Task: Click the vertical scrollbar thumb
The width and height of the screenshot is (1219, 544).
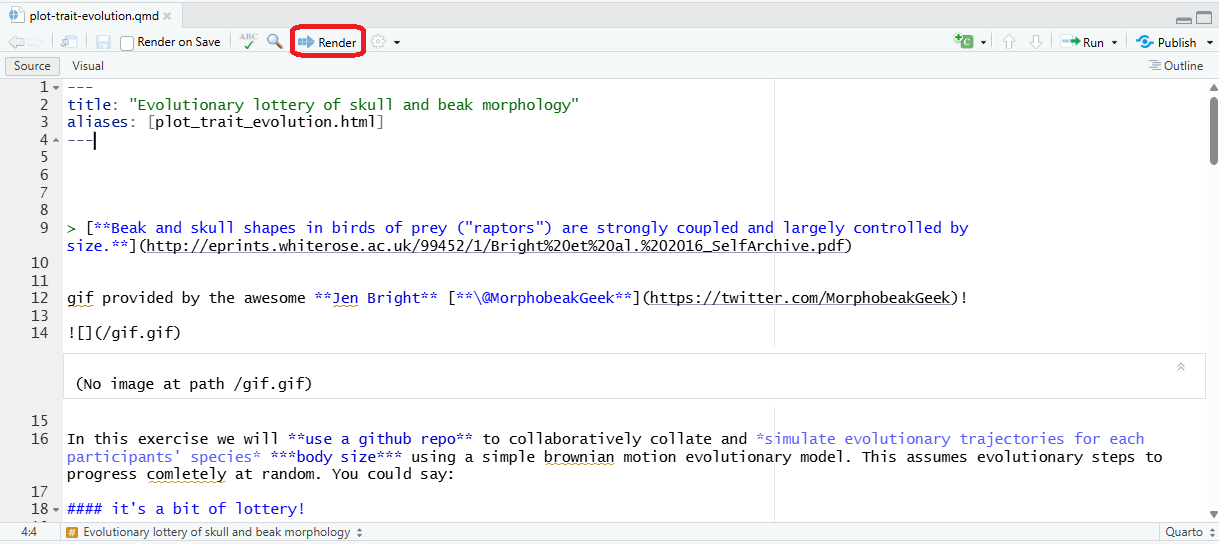Action: (x=1213, y=130)
